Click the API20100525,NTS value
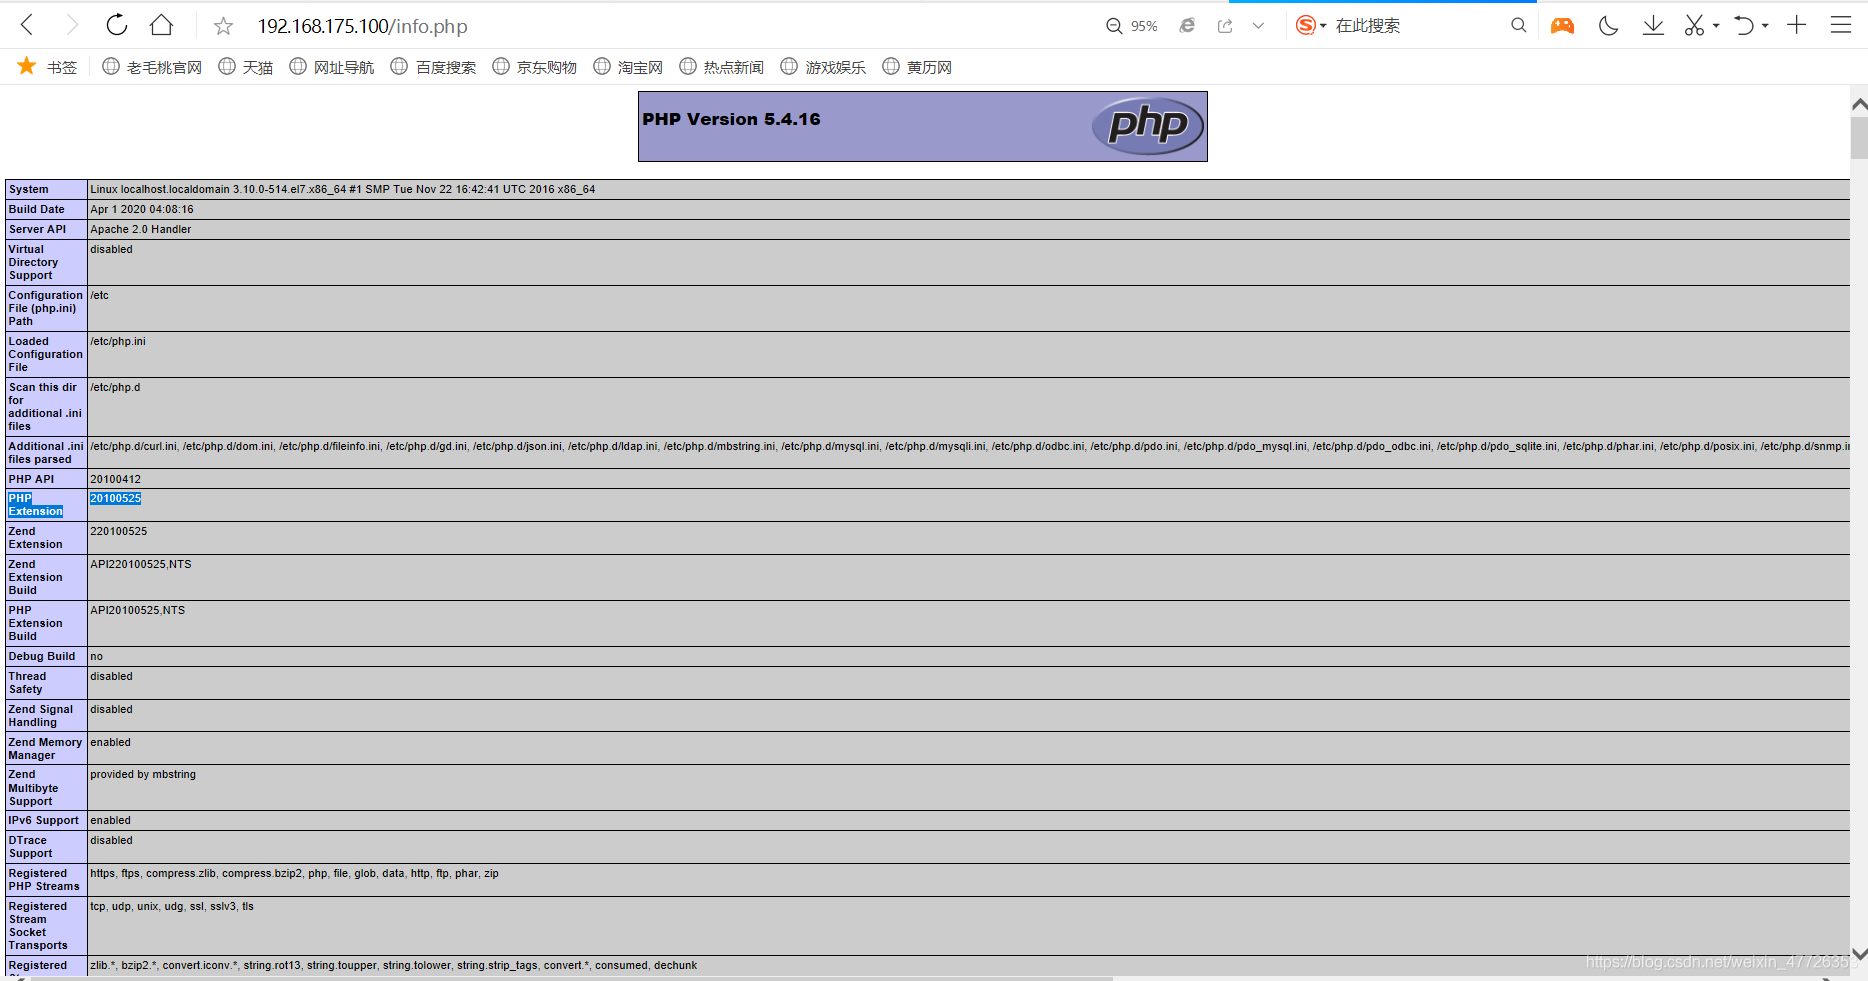 pos(138,610)
